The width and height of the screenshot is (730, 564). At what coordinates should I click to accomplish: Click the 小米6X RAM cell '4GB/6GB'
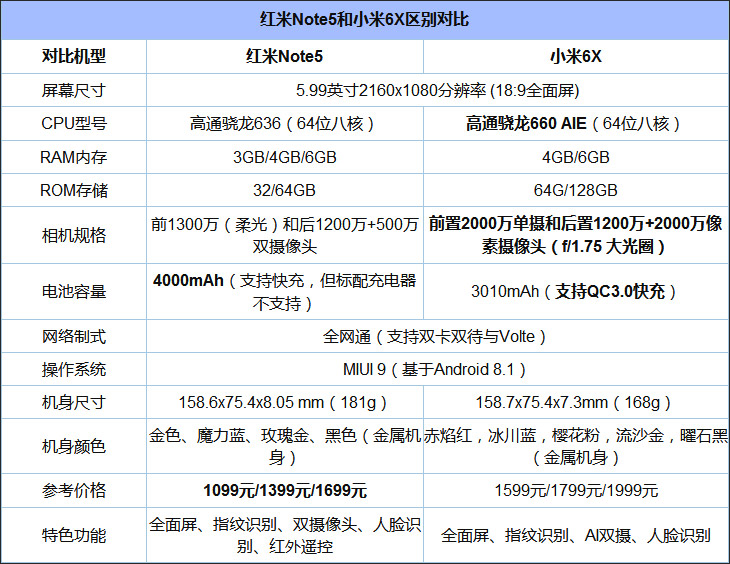[x=576, y=157]
